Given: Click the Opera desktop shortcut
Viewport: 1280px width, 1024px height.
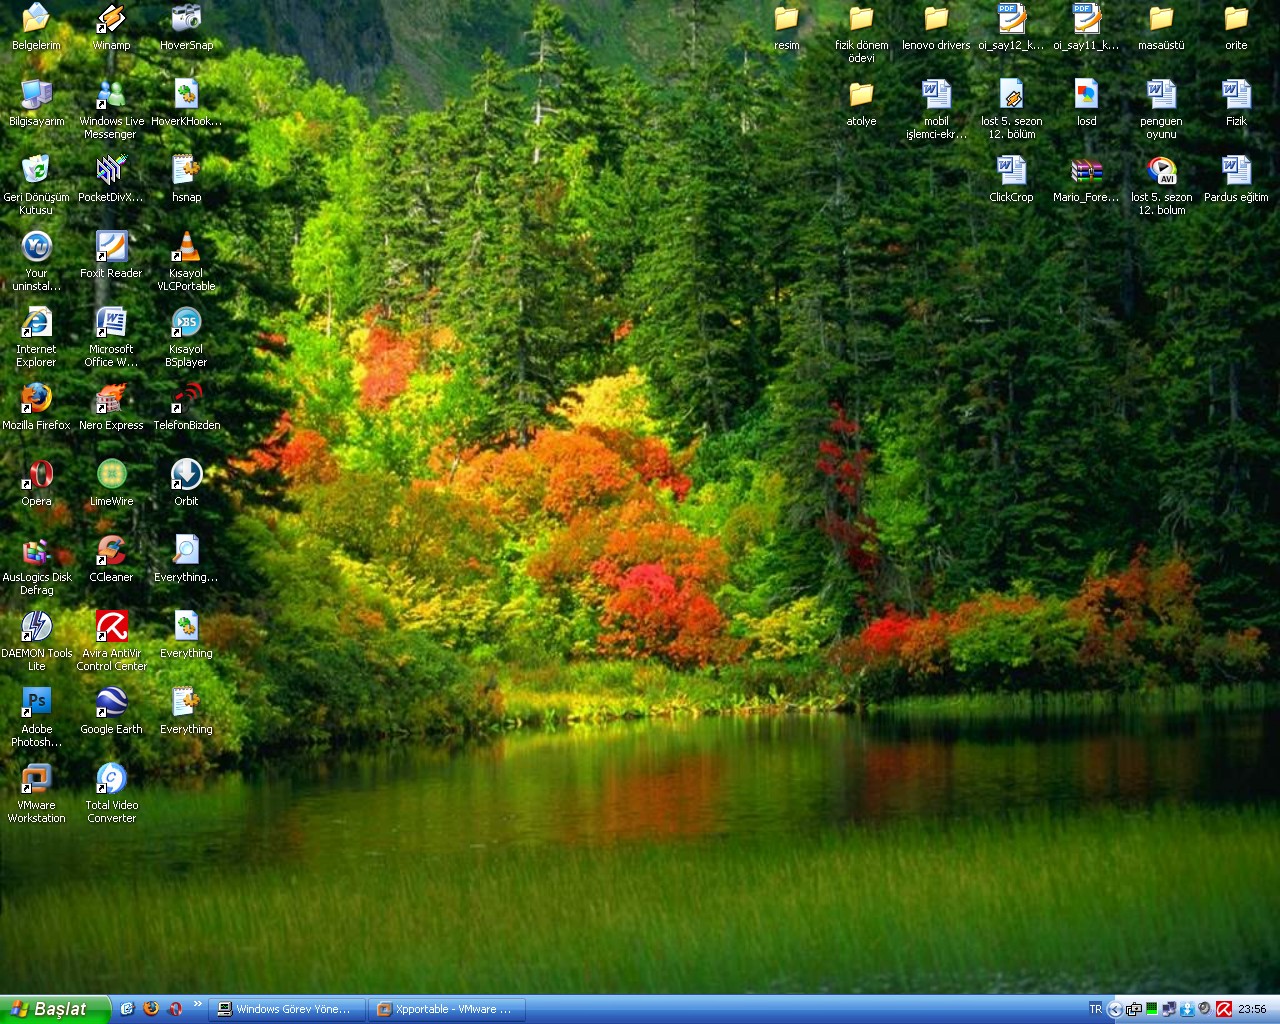Looking at the screenshot, I should pyautogui.click(x=36, y=475).
